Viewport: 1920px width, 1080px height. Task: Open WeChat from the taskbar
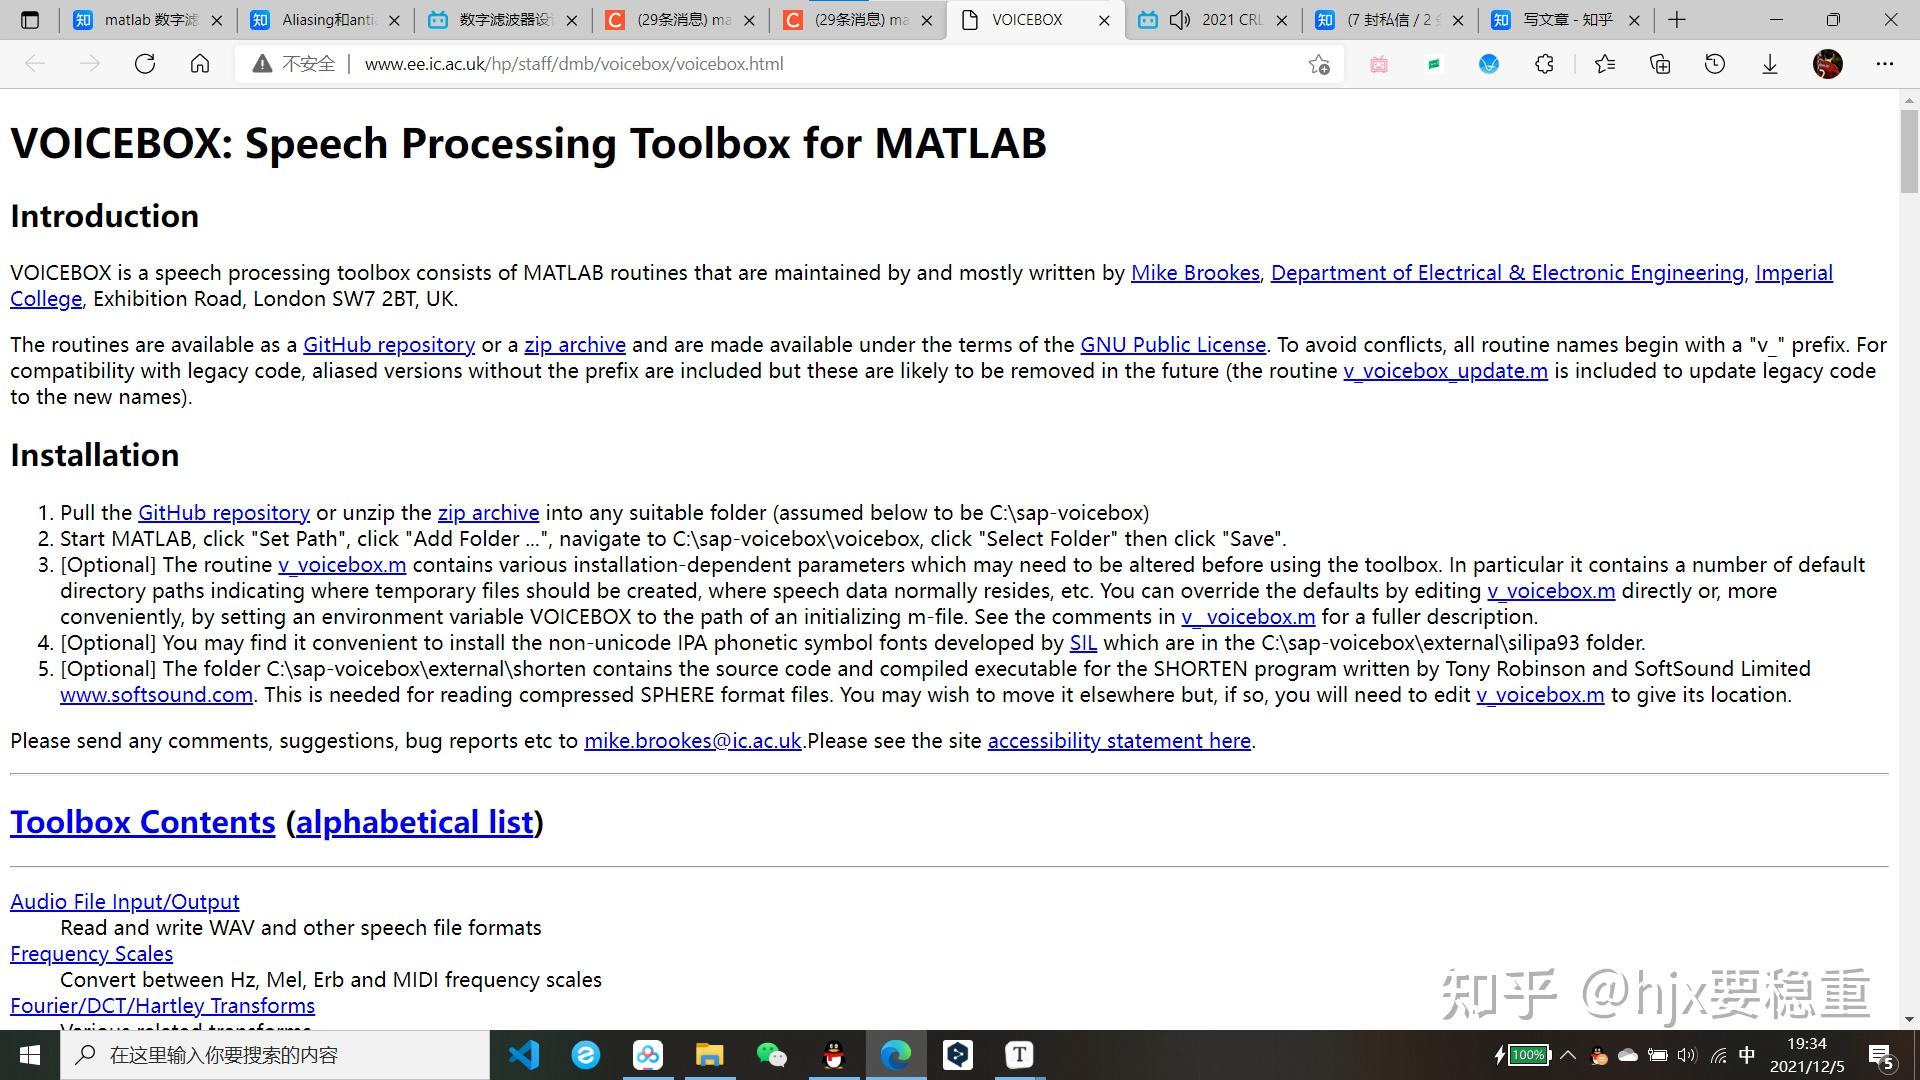tap(772, 1054)
